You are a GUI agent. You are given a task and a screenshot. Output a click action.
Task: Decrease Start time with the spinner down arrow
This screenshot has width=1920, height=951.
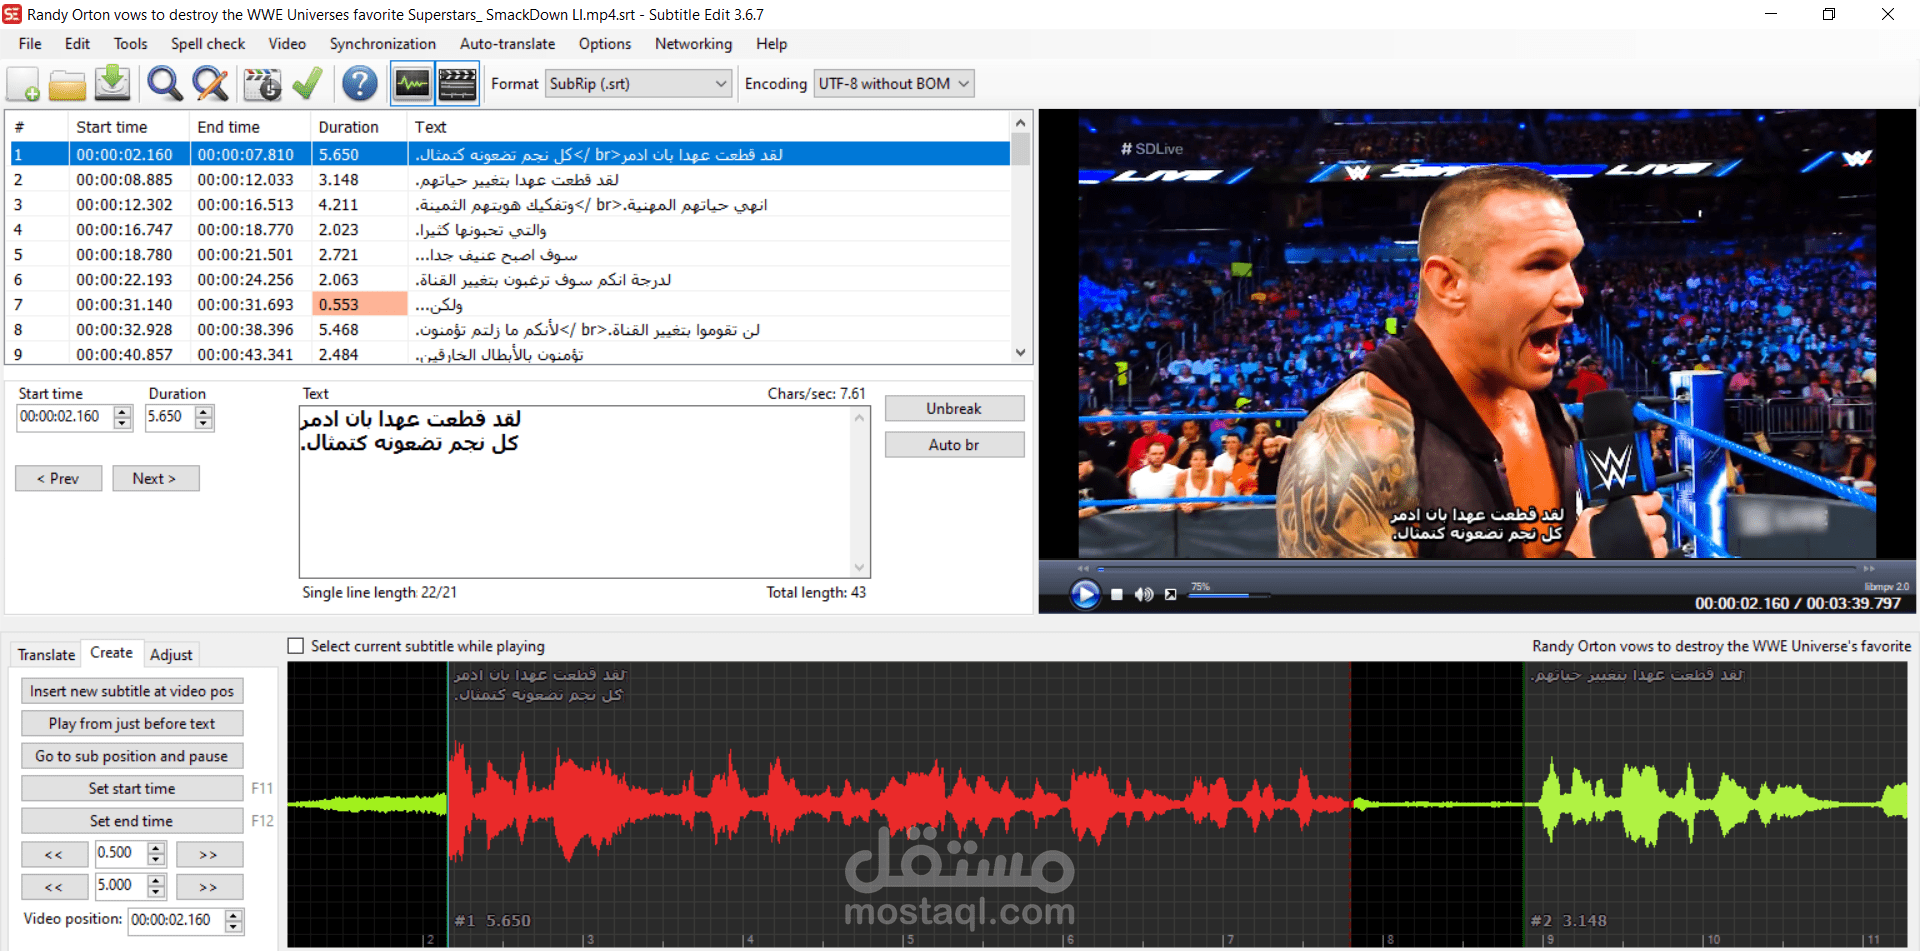pyautogui.click(x=123, y=423)
